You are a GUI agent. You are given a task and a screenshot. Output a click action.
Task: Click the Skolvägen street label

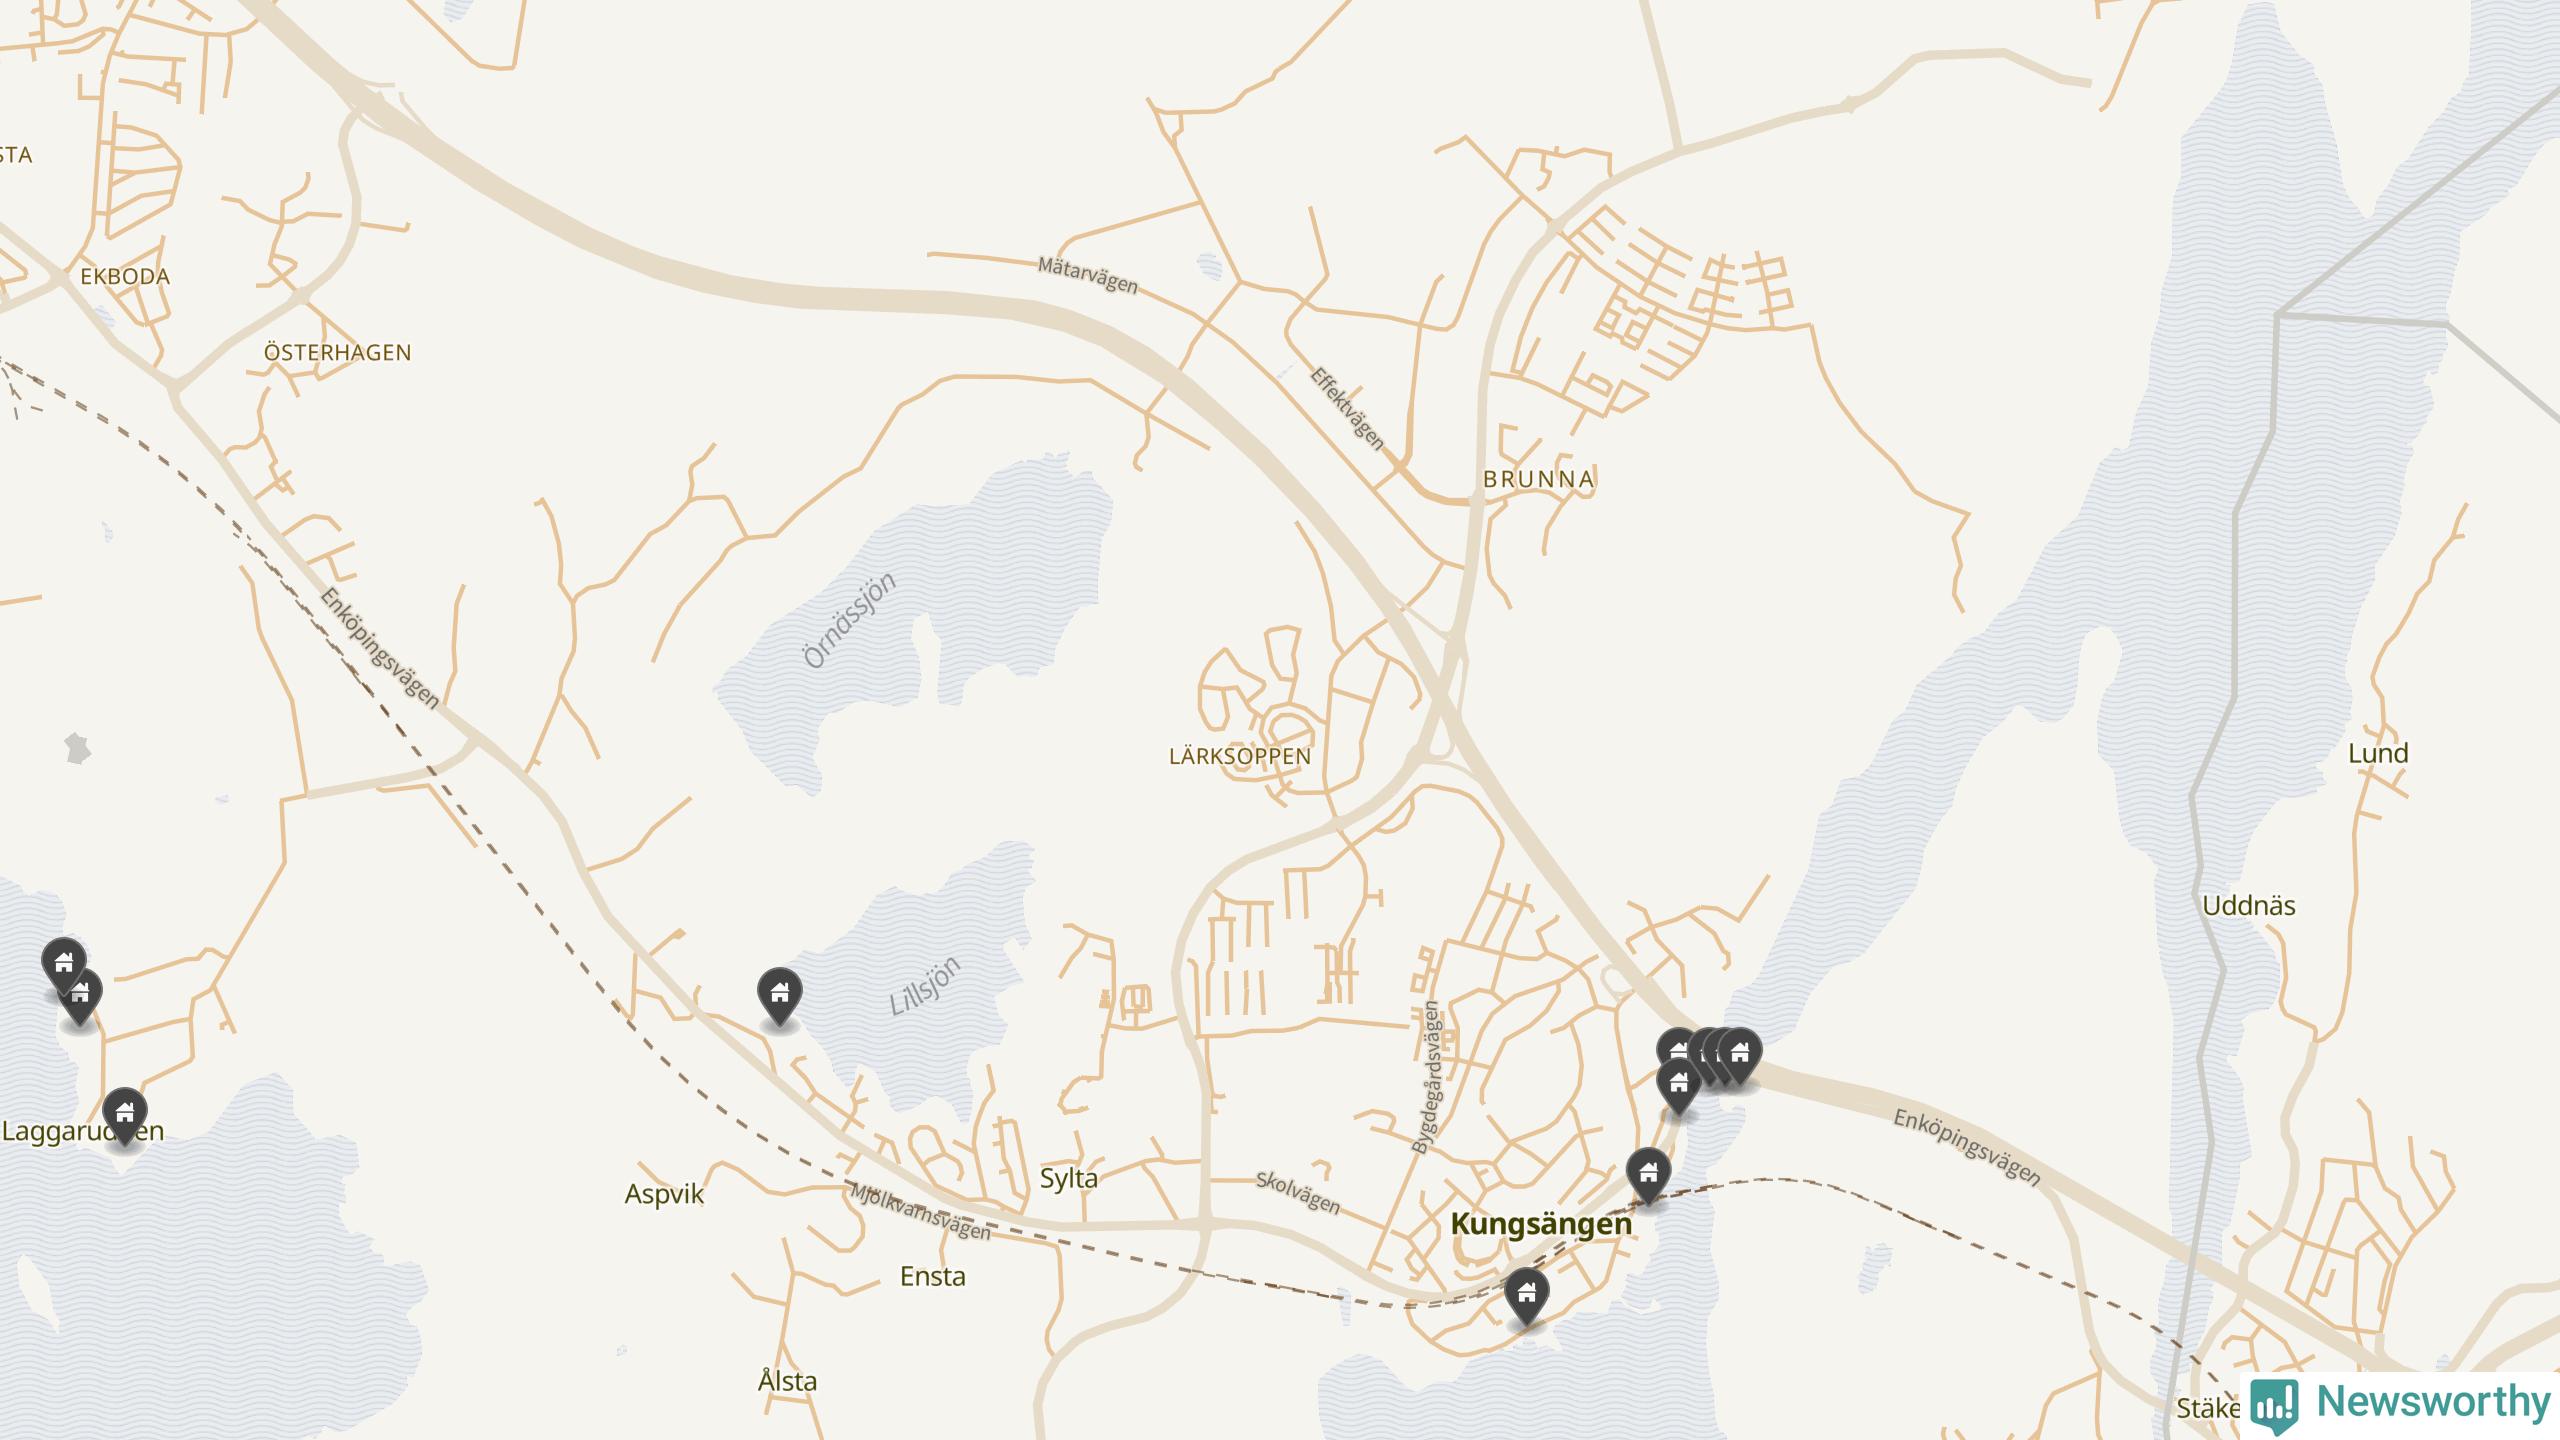click(x=1298, y=1193)
